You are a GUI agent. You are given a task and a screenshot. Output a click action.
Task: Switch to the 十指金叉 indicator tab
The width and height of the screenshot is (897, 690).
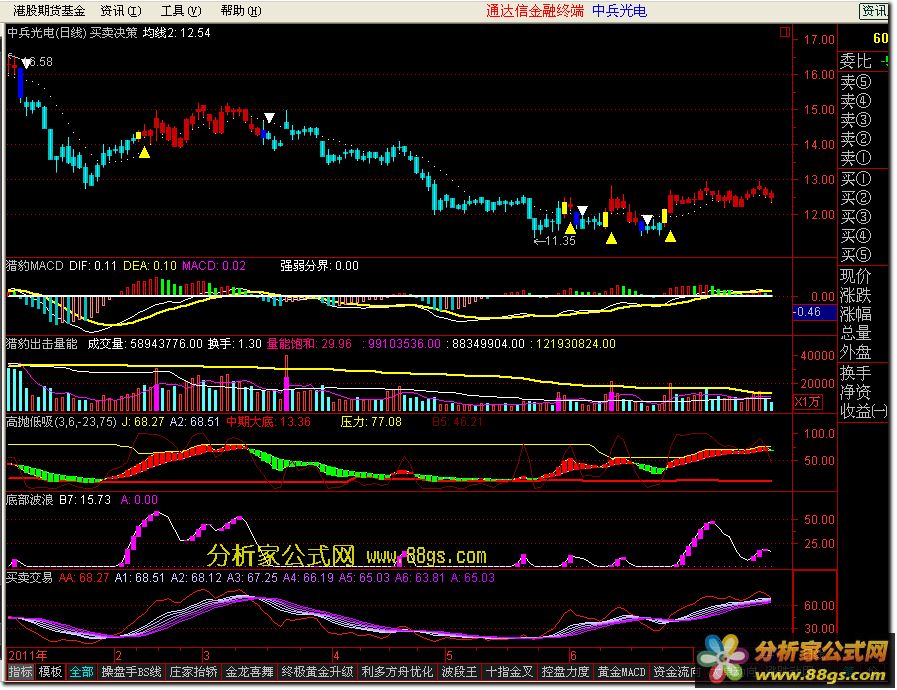coord(509,672)
